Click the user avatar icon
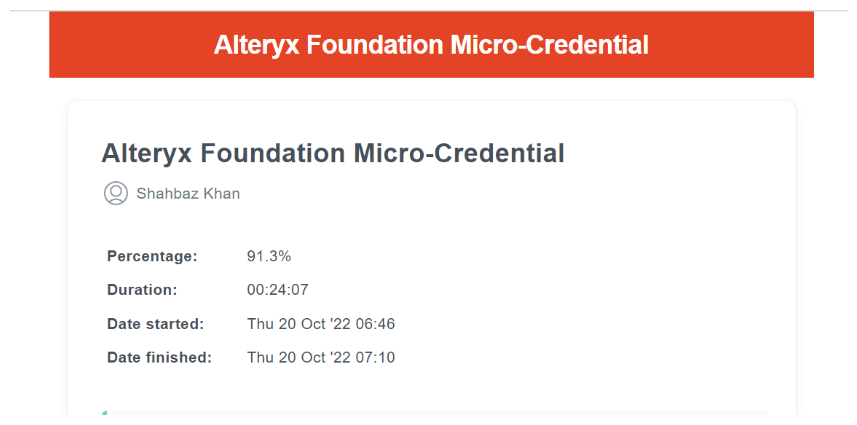 116,193
